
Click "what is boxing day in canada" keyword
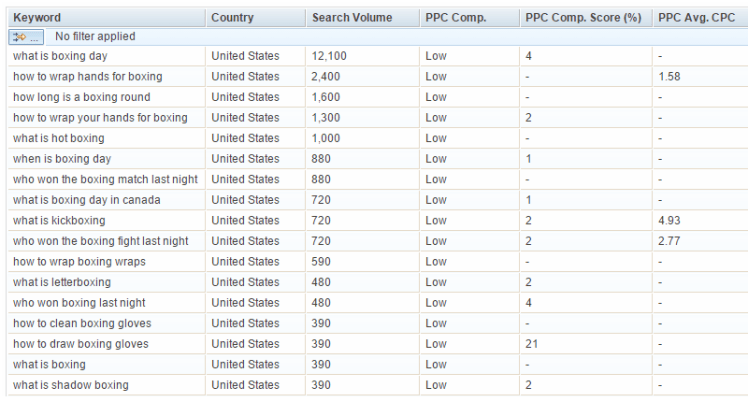(x=87, y=200)
